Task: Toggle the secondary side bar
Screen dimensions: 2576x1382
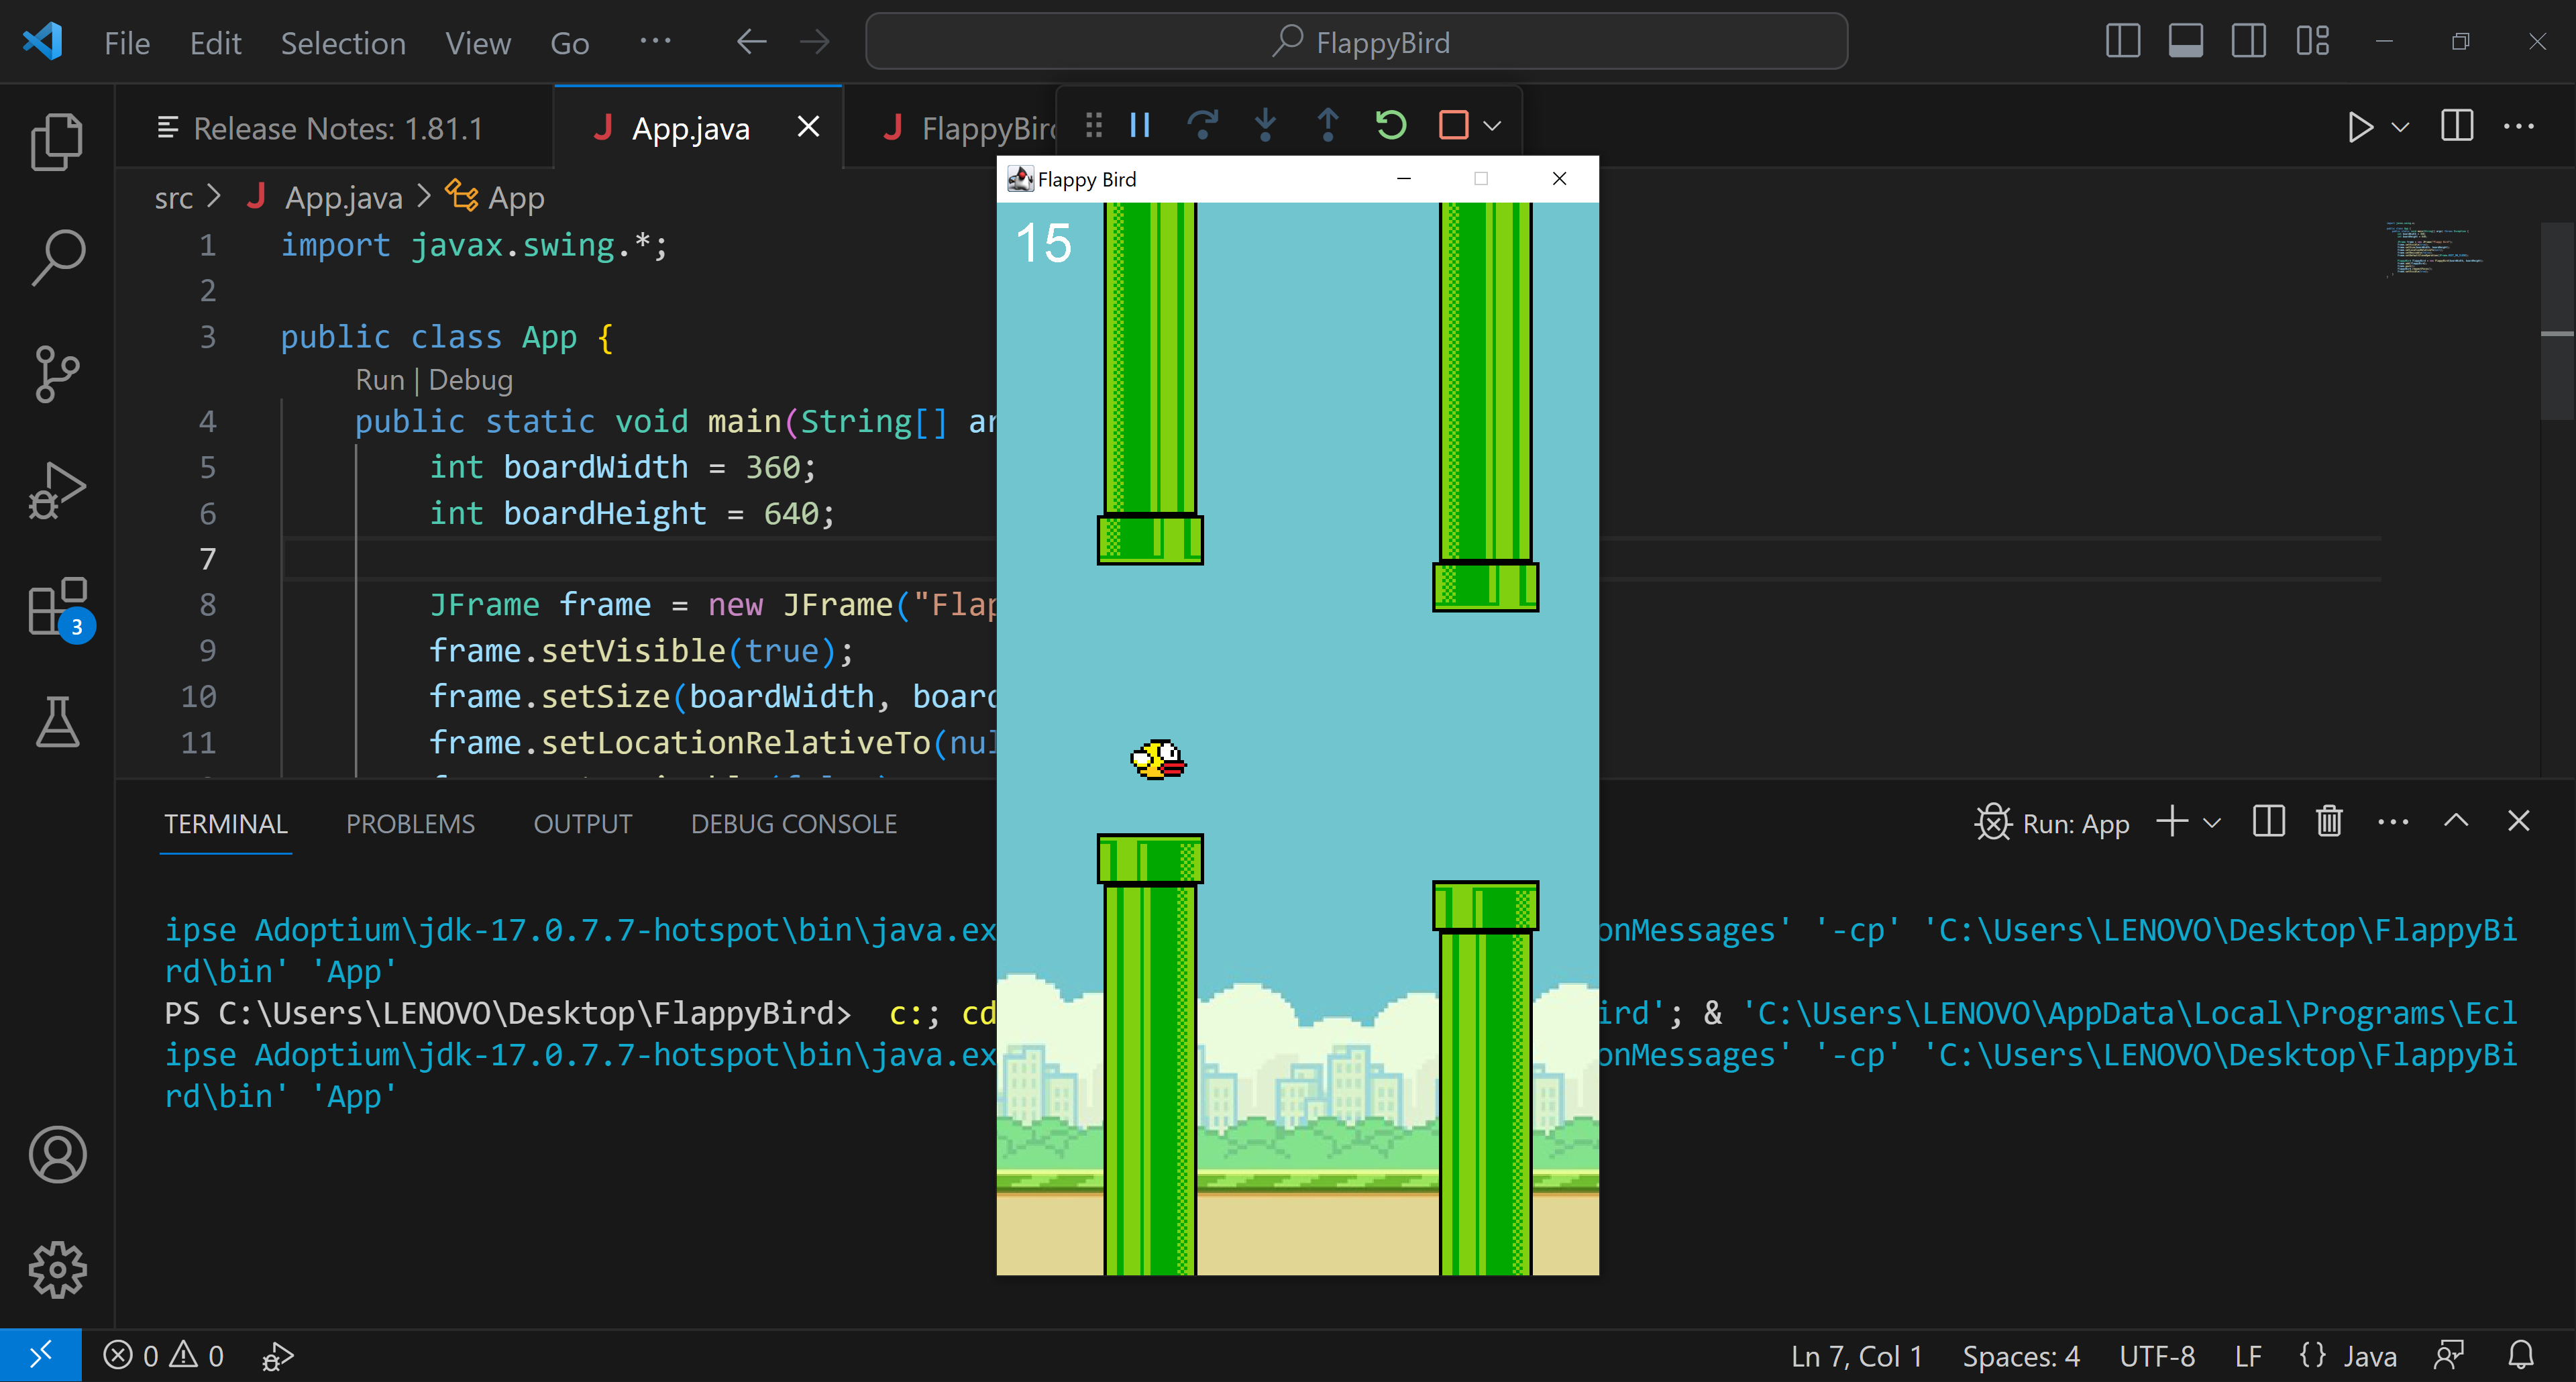Action: coord(2249,41)
